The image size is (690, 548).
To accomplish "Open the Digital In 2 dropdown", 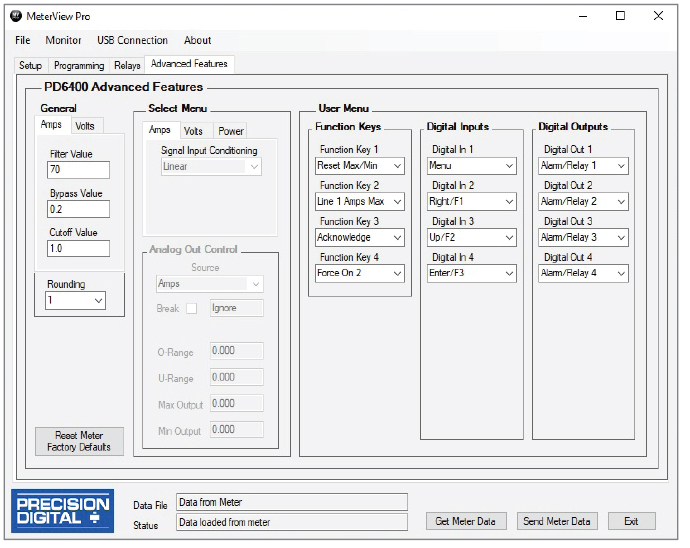I will 472,202.
